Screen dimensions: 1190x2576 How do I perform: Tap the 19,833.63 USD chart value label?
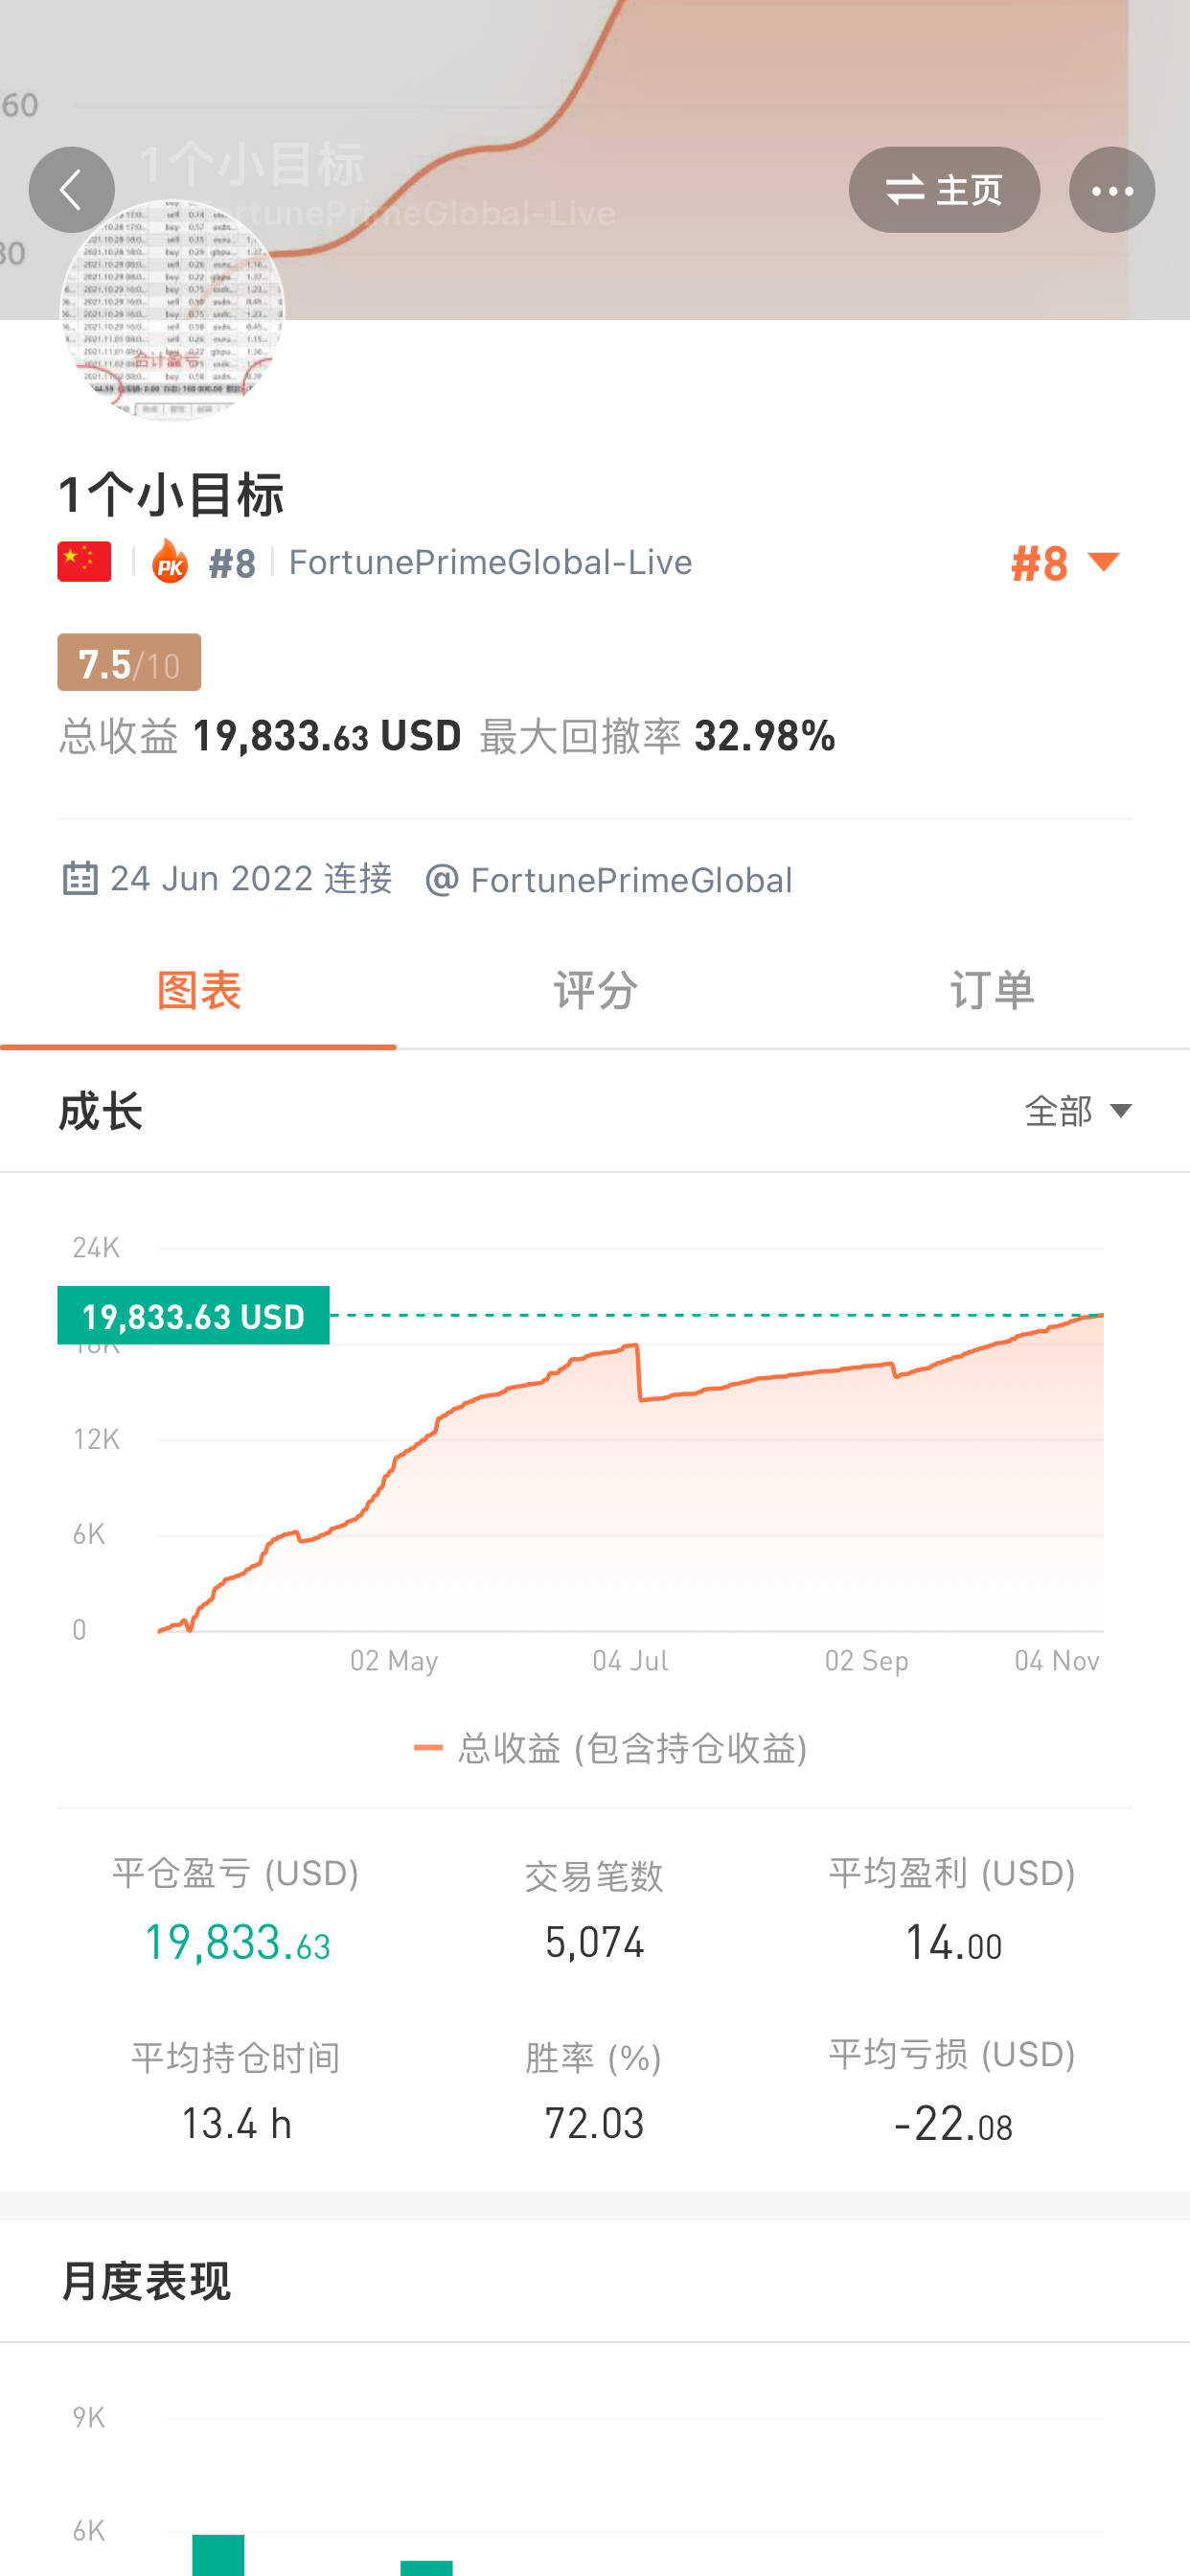(x=193, y=1316)
